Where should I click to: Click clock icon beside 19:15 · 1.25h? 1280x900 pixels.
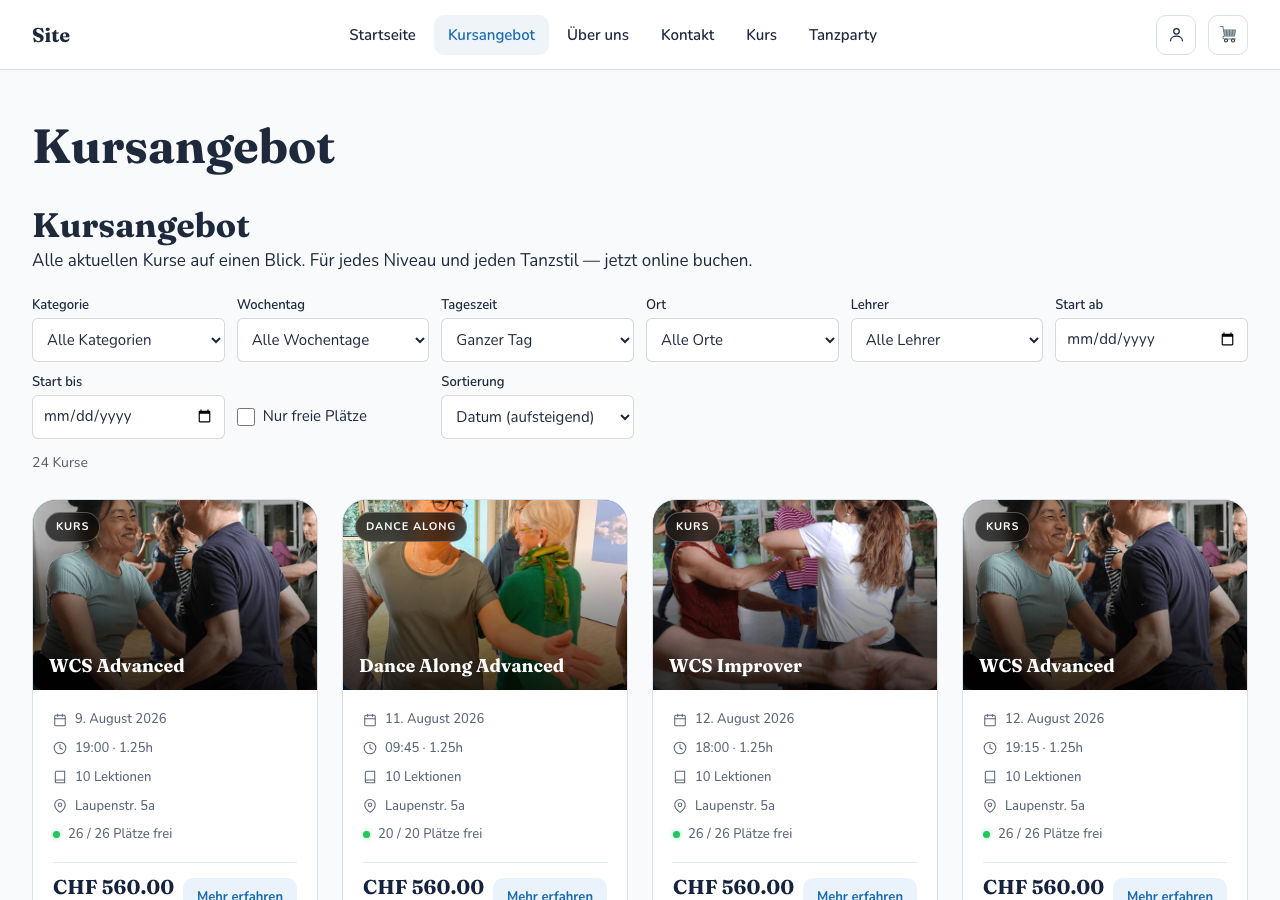click(x=990, y=748)
